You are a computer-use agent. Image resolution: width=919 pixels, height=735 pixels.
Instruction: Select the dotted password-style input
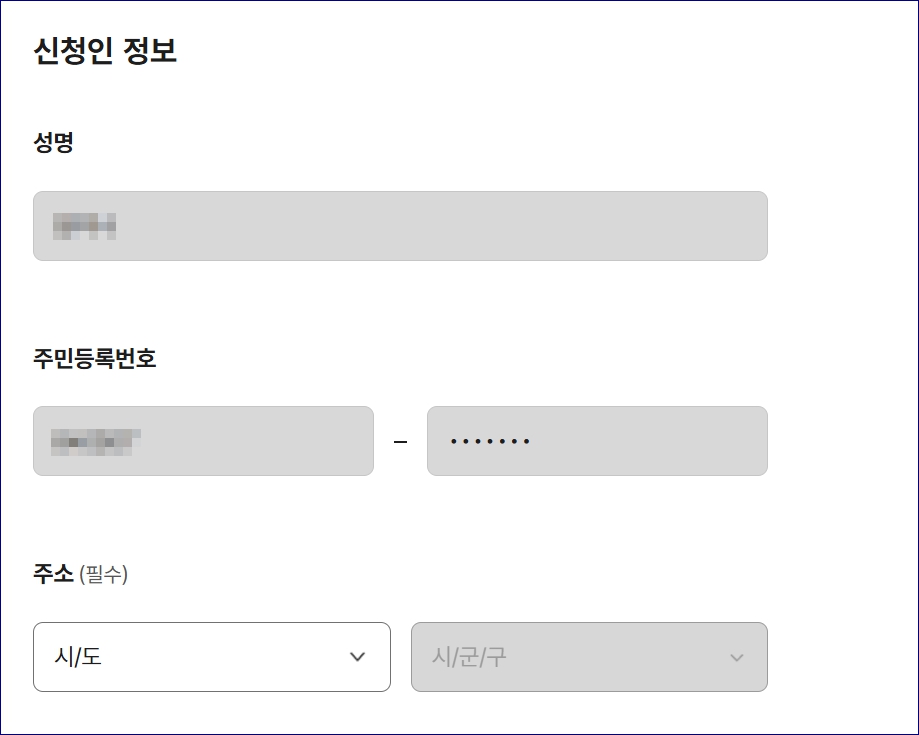click(597, 441)
